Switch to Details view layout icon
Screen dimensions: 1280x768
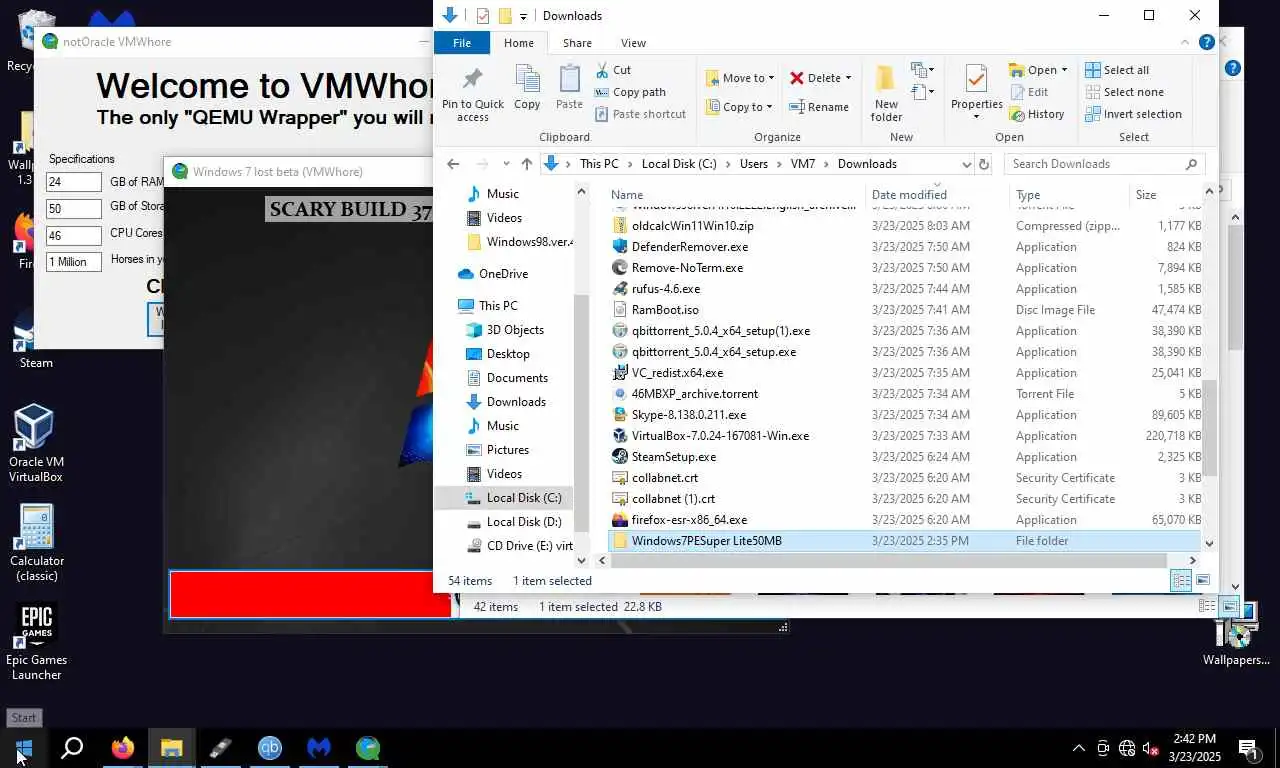click(1181, 581)
